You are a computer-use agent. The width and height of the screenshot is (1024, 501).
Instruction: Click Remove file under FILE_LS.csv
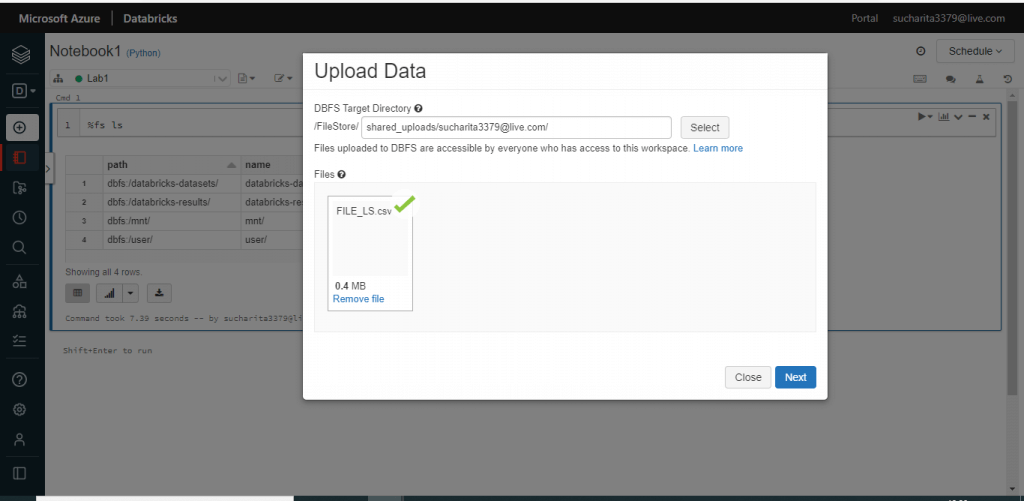click(x=358, y=299)
